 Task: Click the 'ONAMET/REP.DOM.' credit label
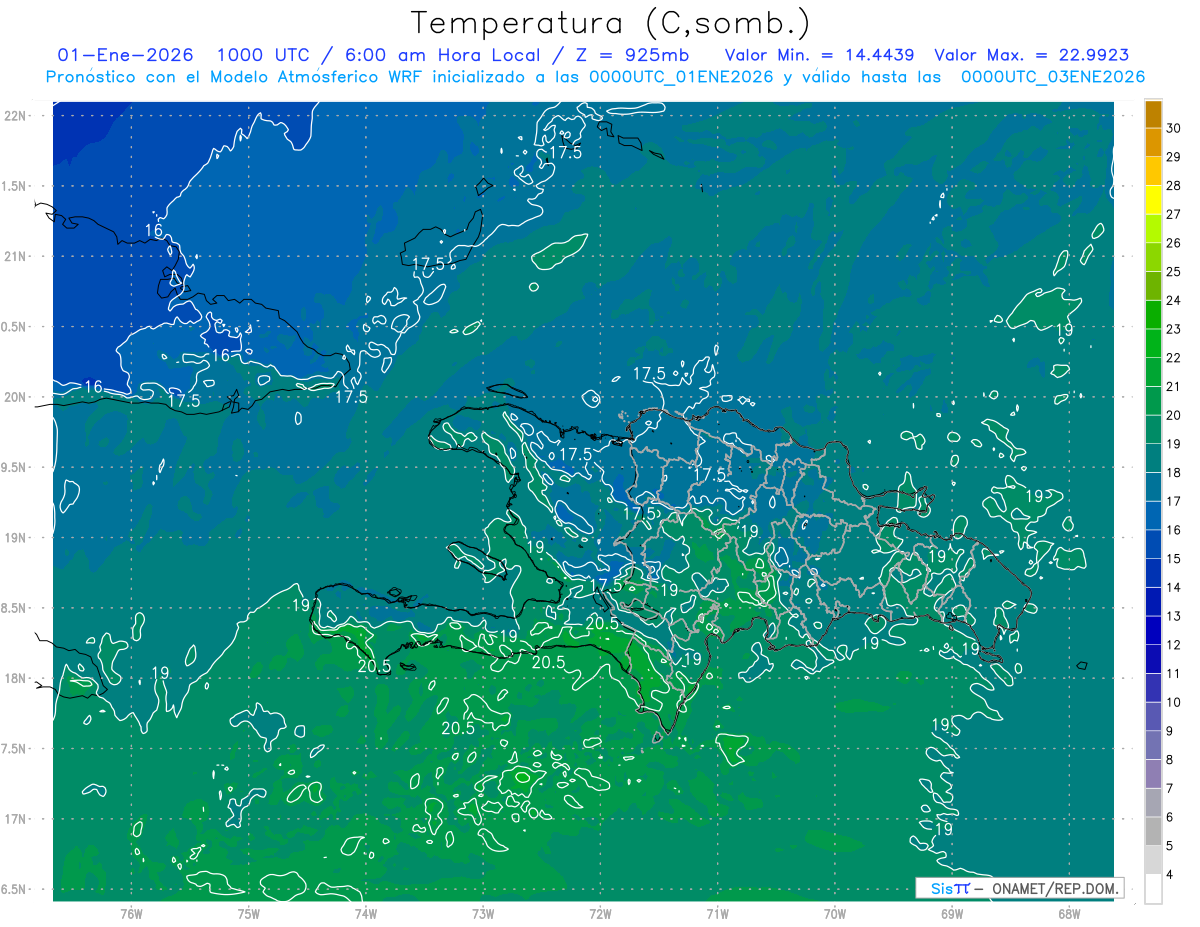[x=1055, y=889]
